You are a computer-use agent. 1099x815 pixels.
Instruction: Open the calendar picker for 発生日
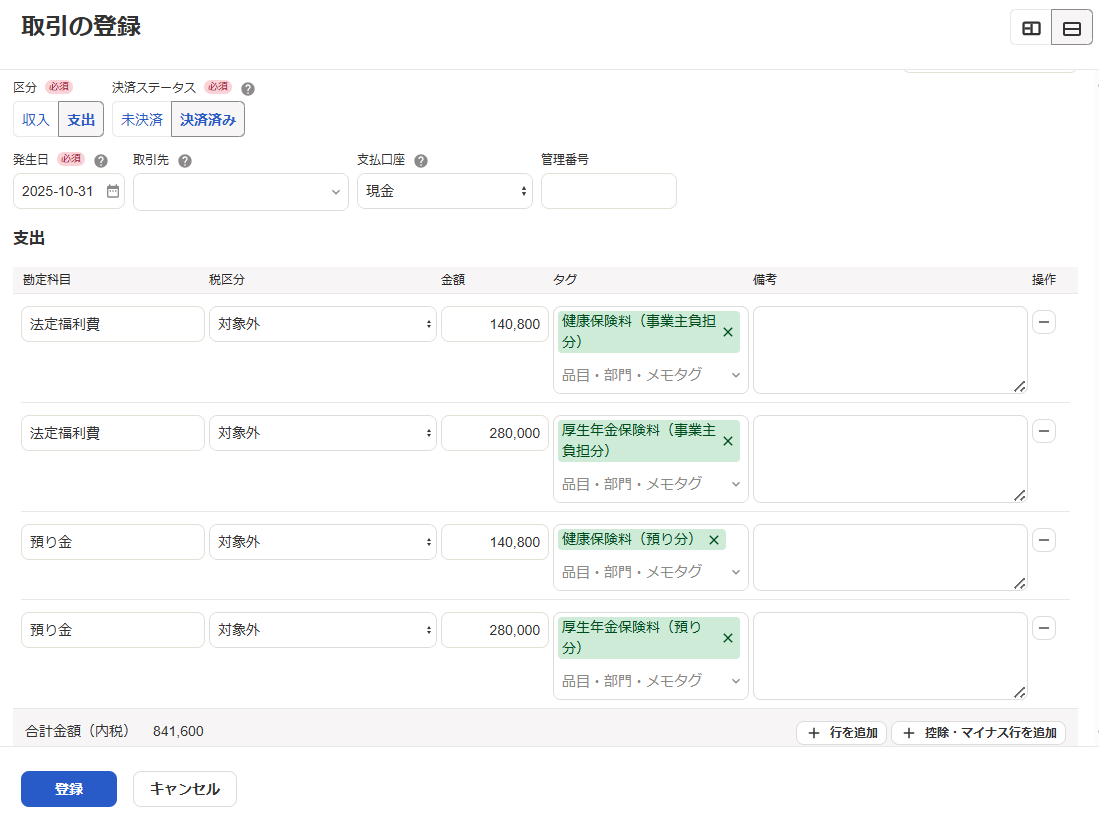pyautogui.click(x=113, y=191)
